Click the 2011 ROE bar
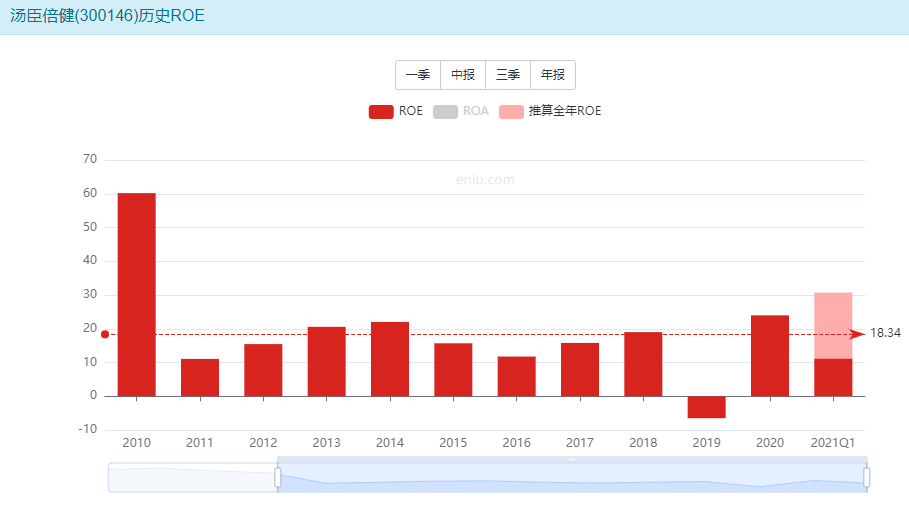 point(200,377)
